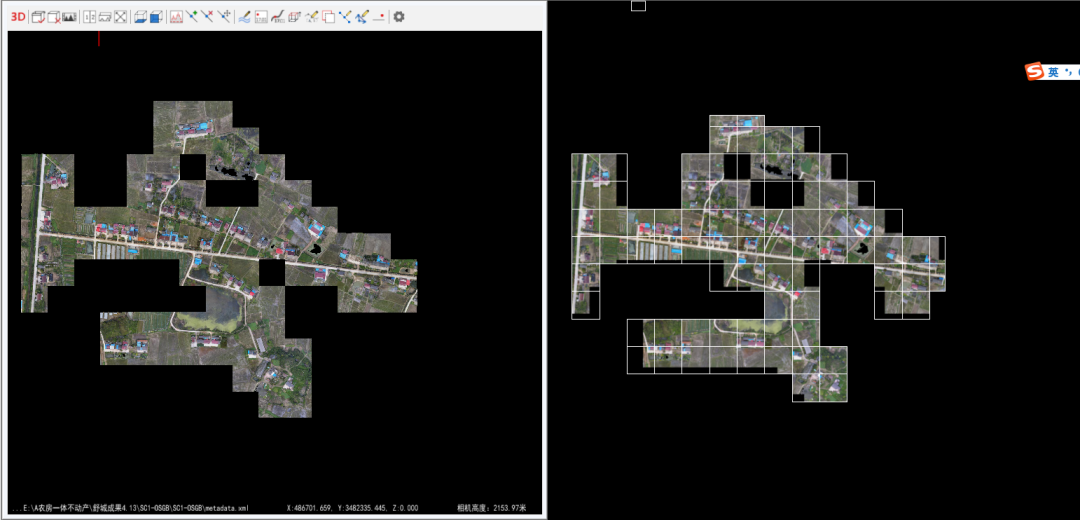Click the move node tool icon
The width and height of the screenshot is (1080, 520).
pos(224,17)
